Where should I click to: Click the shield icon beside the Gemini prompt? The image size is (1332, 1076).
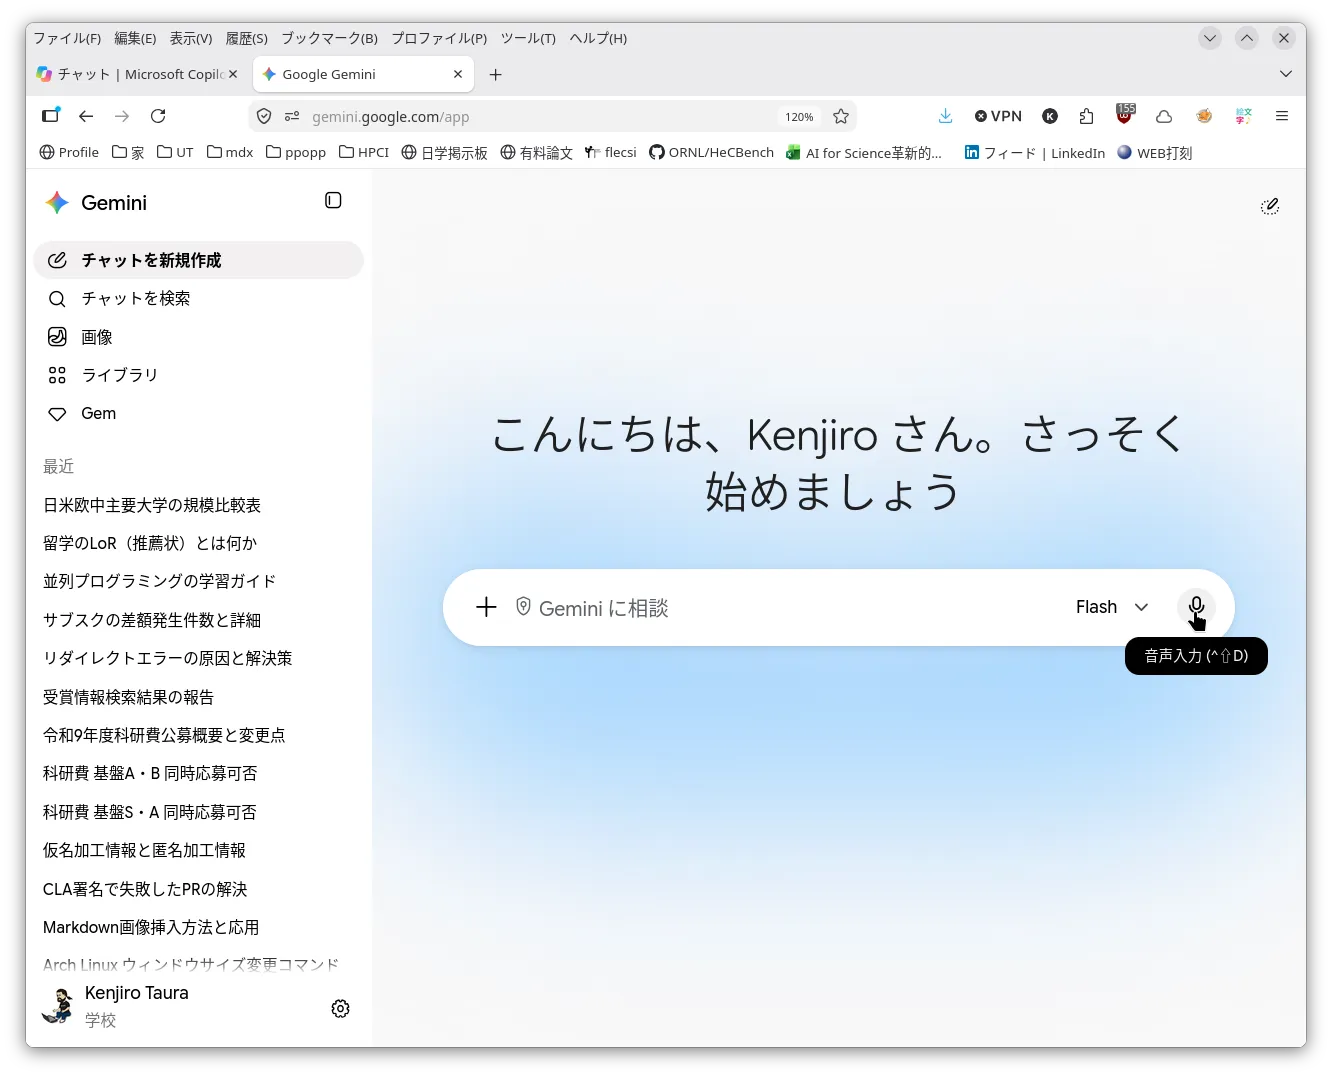pyautogui.click(x=523, y=606)
